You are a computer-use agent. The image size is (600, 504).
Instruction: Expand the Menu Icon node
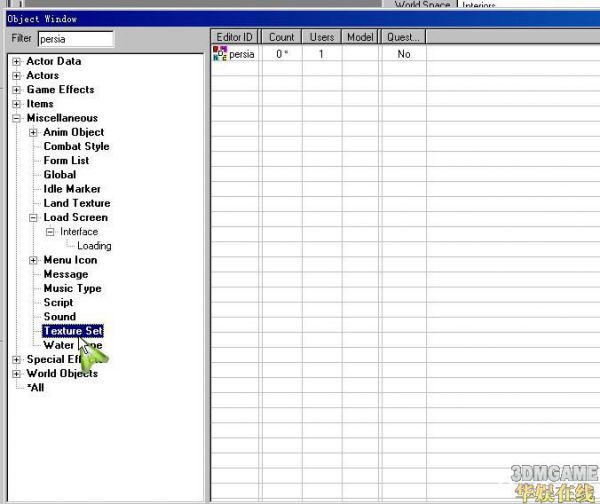[x=33, y=260]
